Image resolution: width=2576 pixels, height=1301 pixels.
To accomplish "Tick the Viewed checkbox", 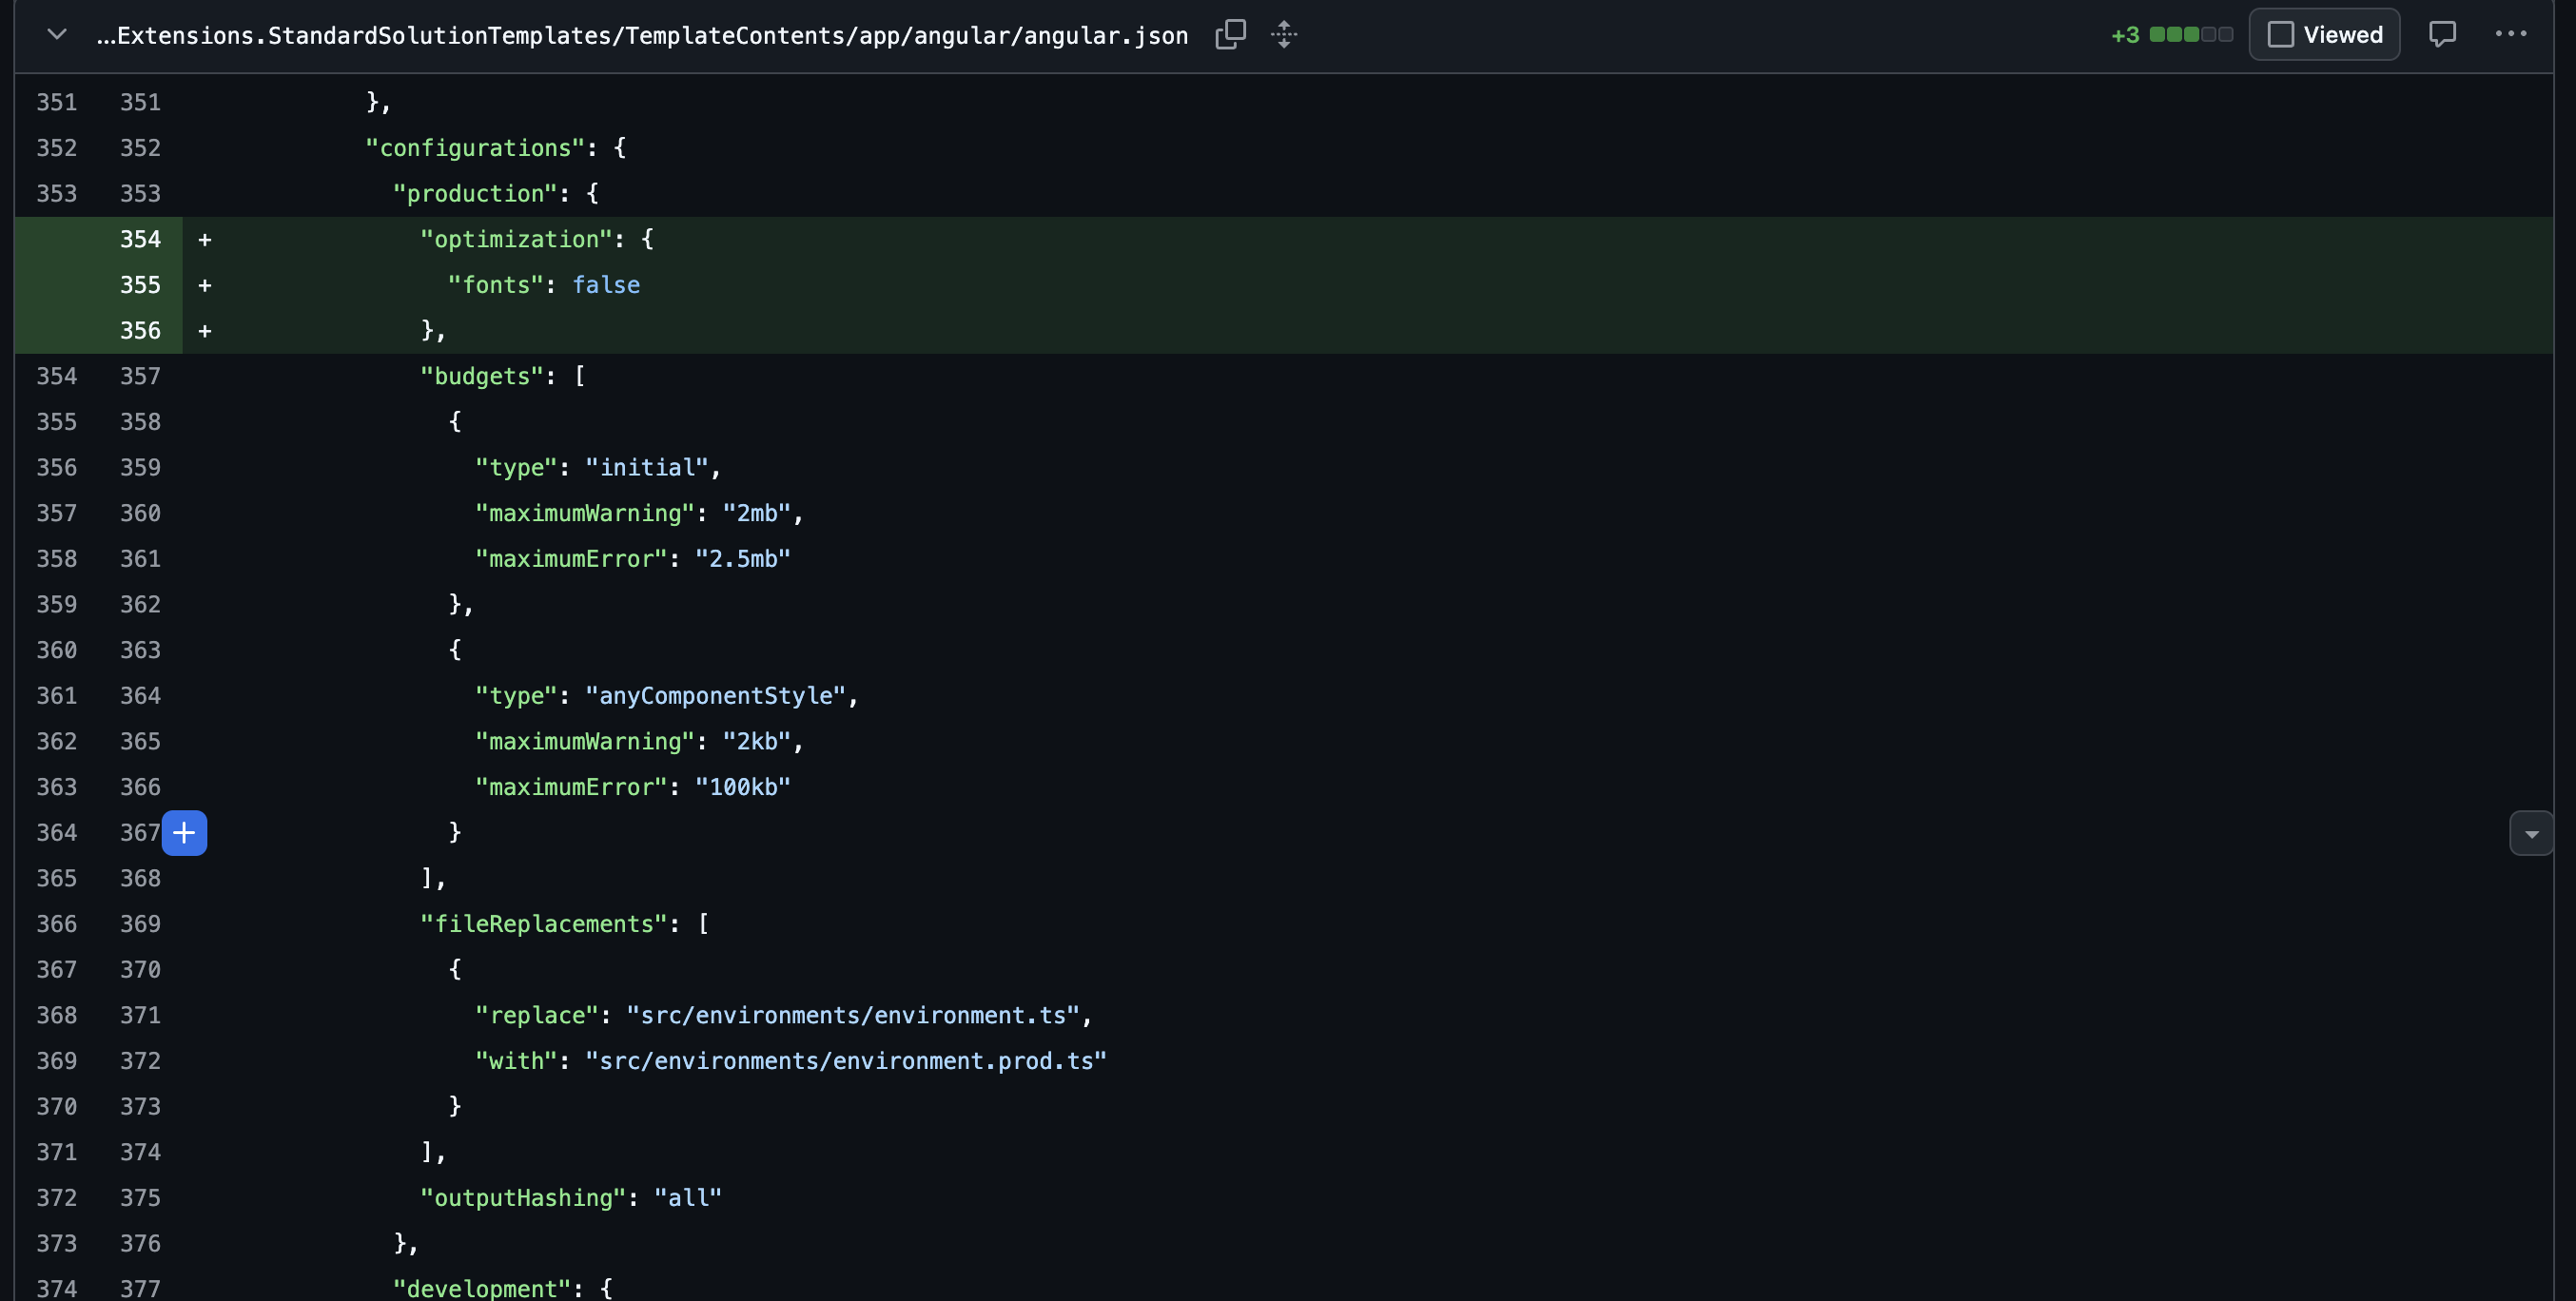I will point(2281,35).
